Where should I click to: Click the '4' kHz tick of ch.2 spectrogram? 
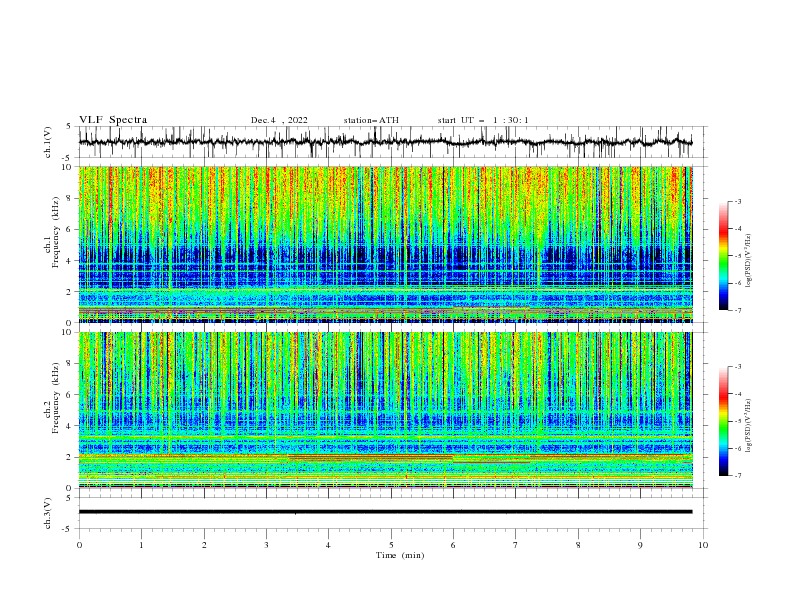click(x=70, y=426)
